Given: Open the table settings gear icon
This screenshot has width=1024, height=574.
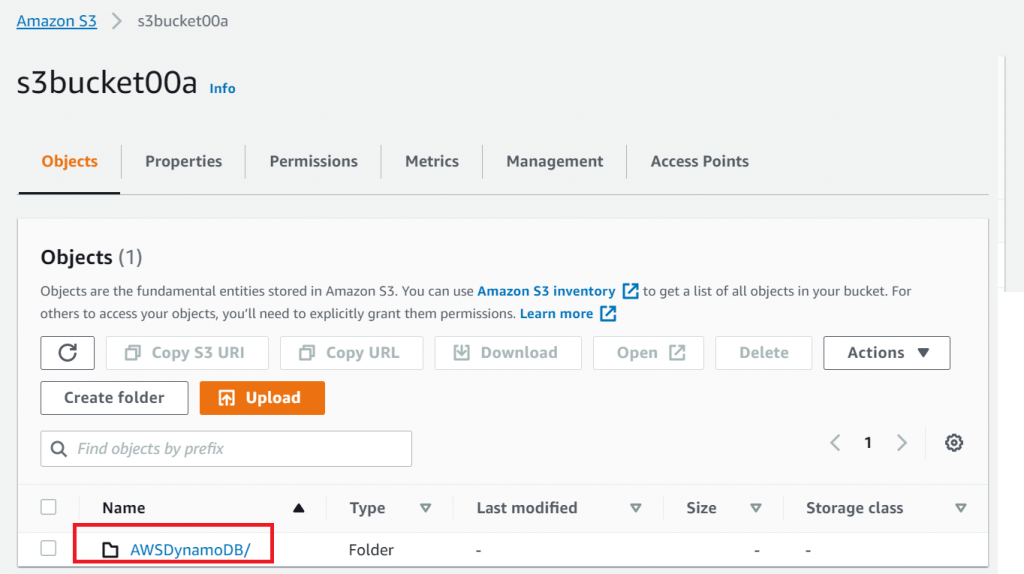Looking at the screenshot, I should 954,443.
